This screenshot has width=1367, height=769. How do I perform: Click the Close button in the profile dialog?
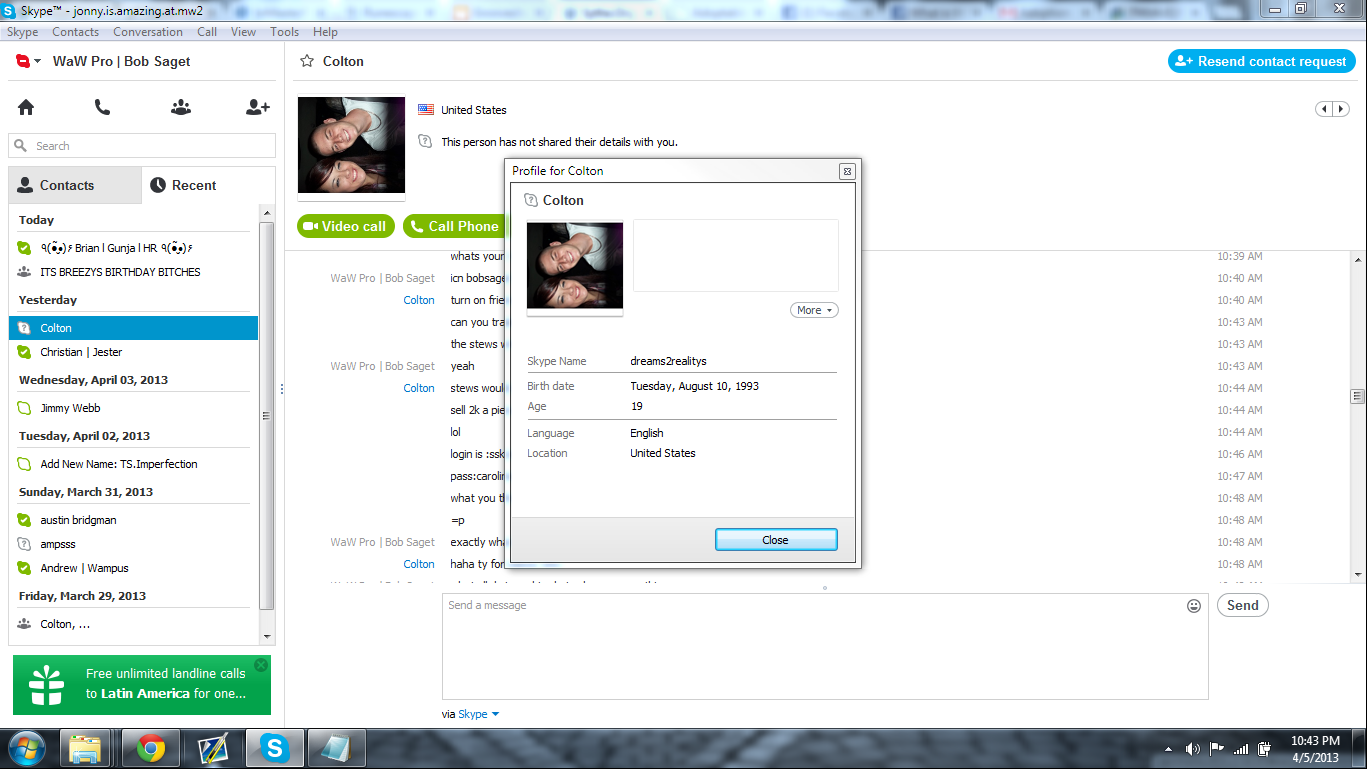(x=776, y=540)
